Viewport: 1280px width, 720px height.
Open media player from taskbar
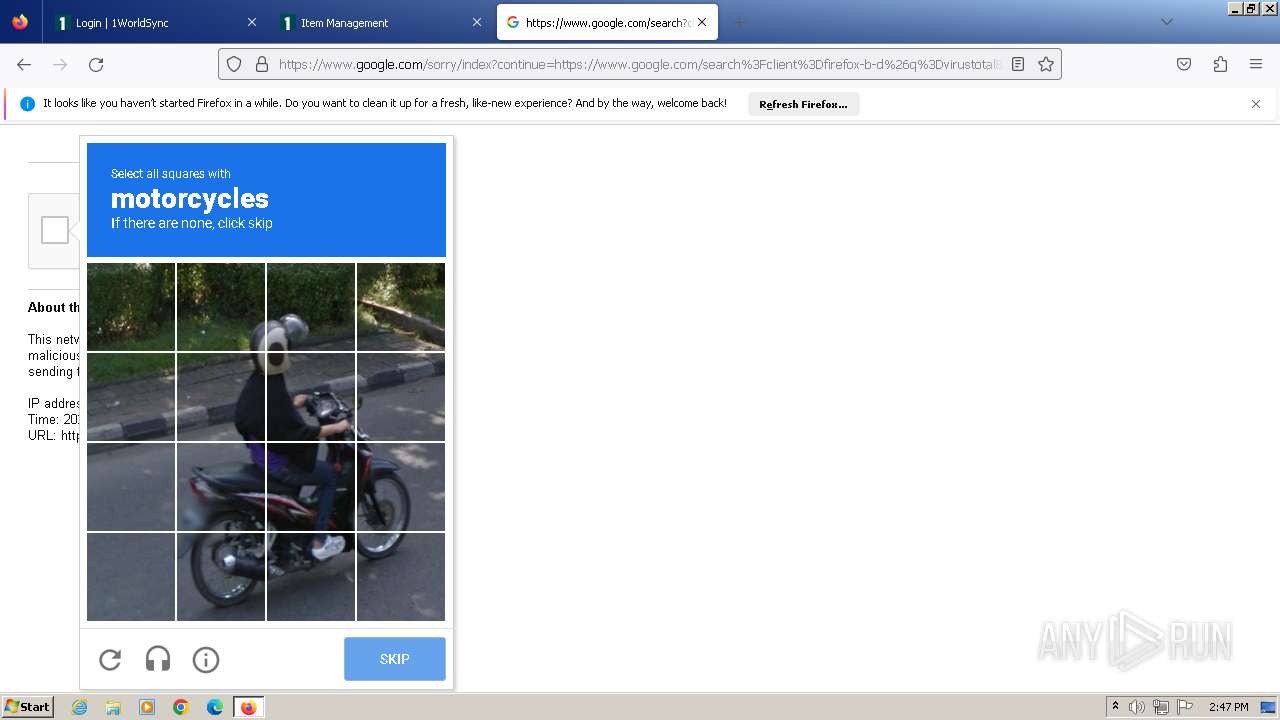coord(147,707)
